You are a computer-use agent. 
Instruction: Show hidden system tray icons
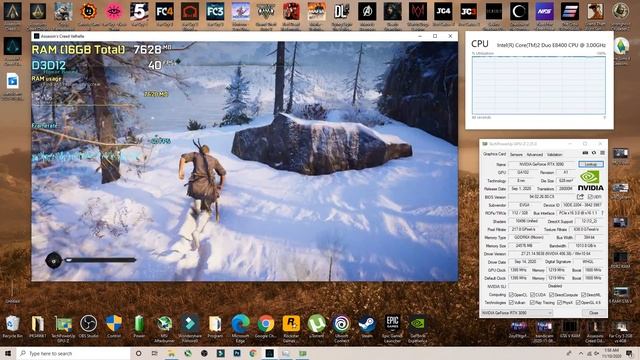point(580,353)
